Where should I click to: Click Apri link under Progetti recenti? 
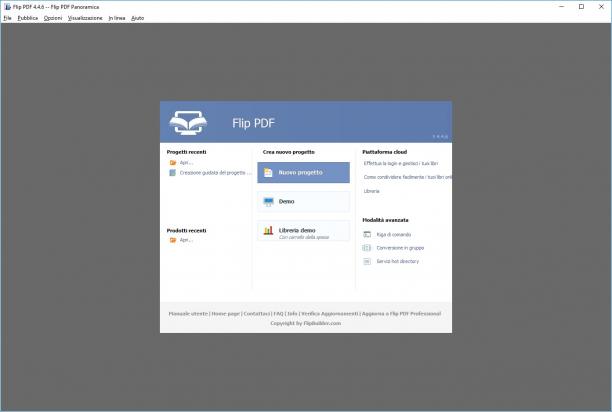(x=186, y=163)
